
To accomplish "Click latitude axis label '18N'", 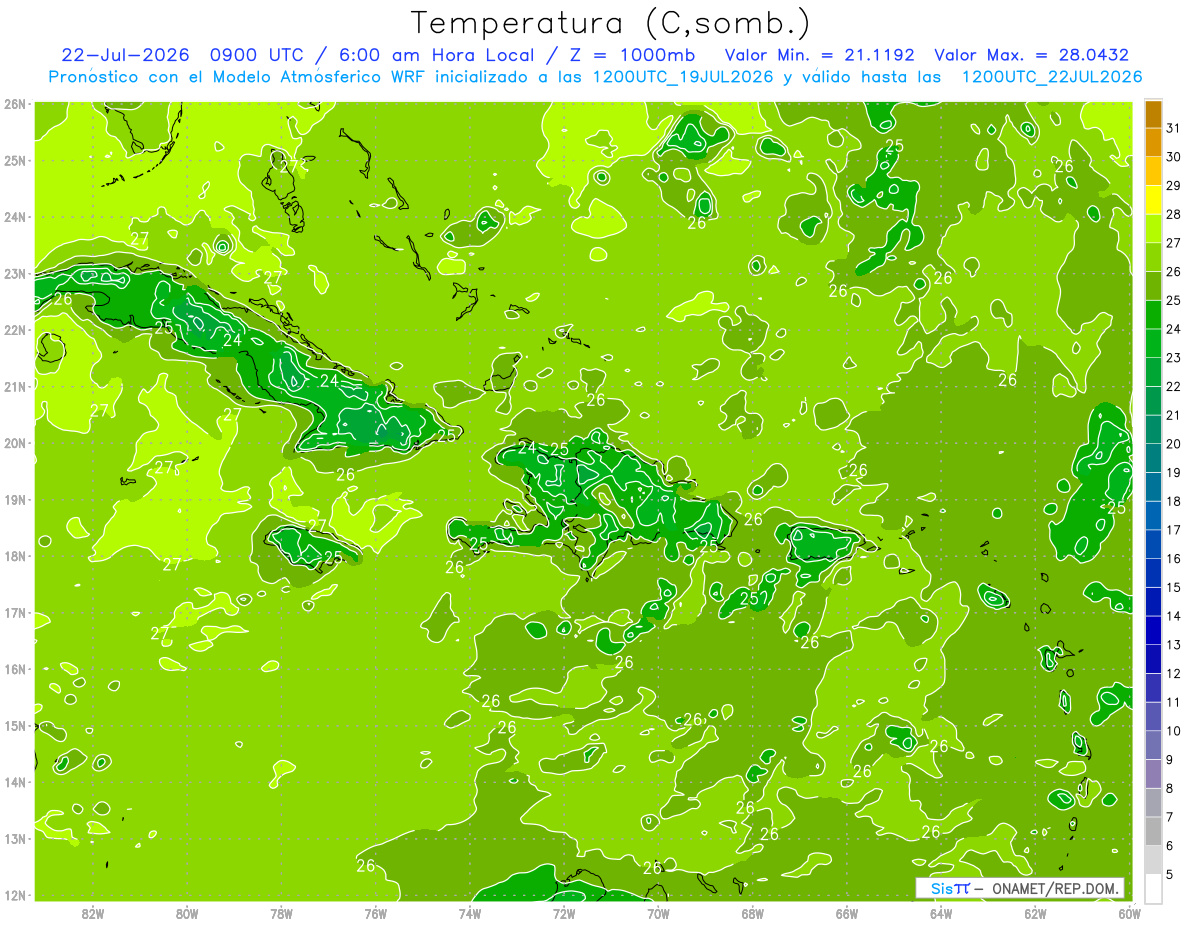I will click(x=16, y=556).
